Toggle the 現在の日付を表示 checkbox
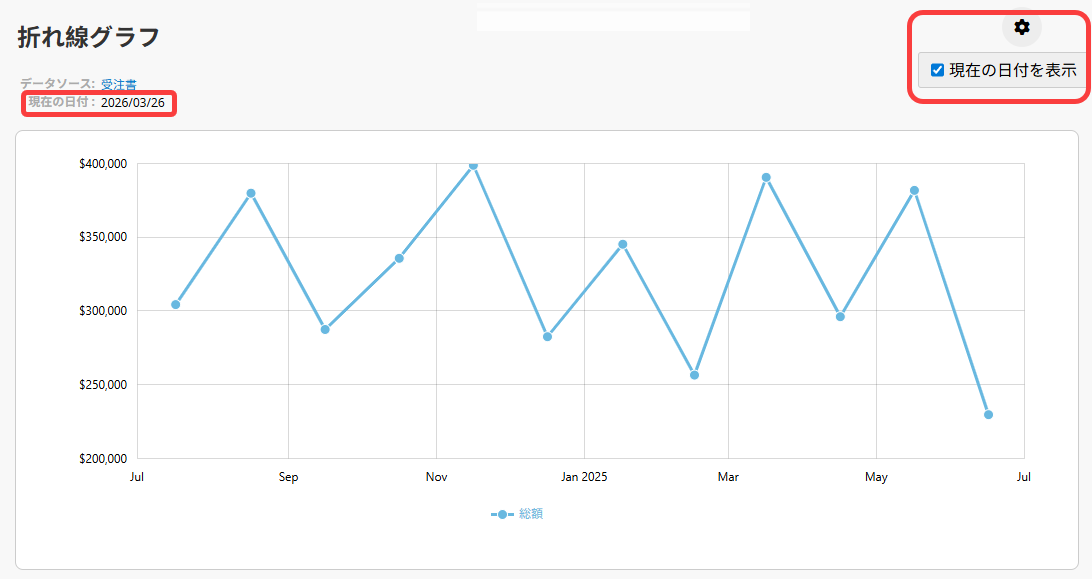Image resolution: width=1092 pixels, height=579 pixels. (937, 70)
